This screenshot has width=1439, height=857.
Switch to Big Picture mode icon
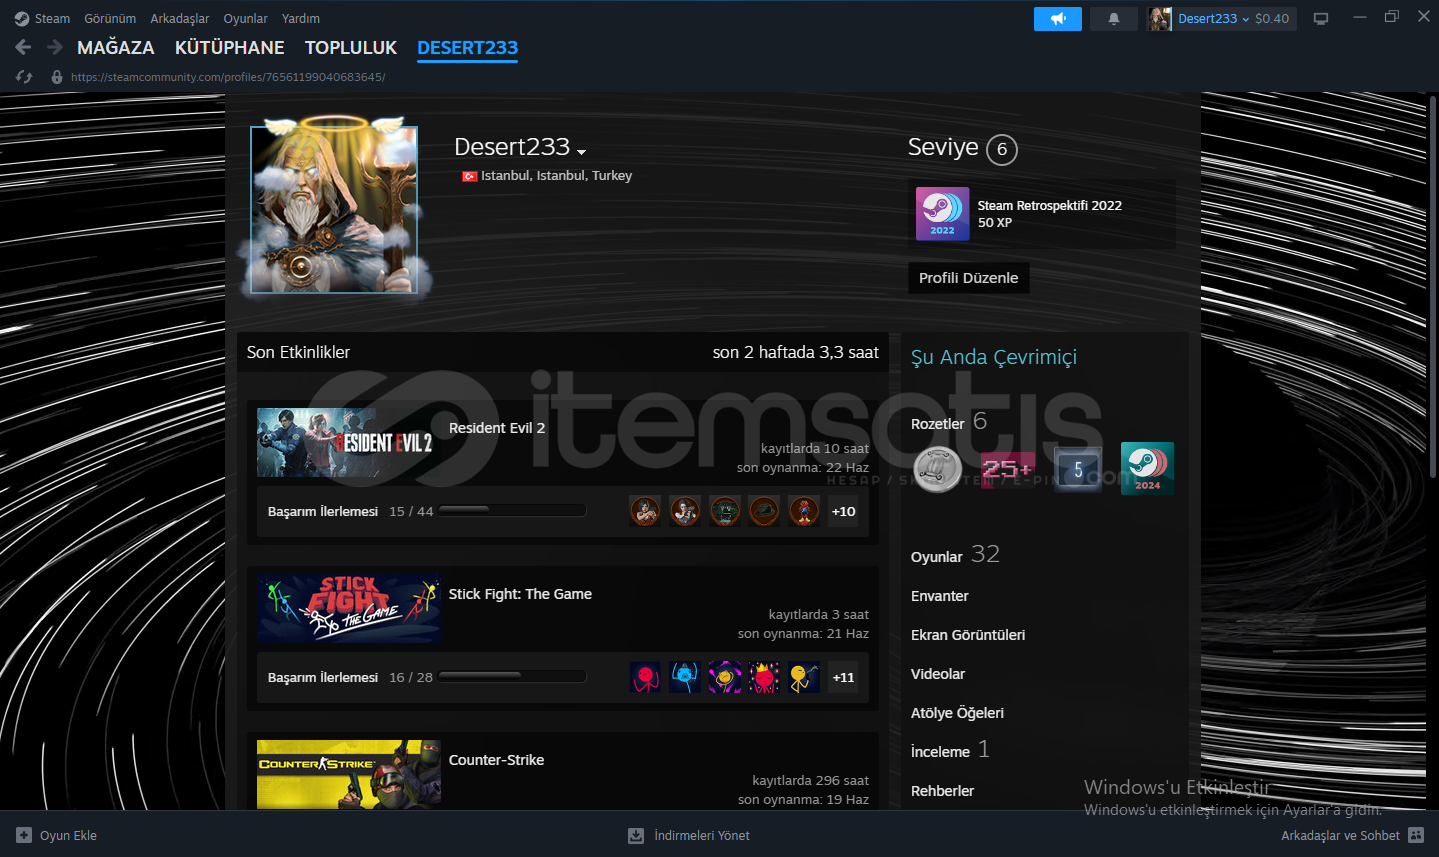[1321, 19]
